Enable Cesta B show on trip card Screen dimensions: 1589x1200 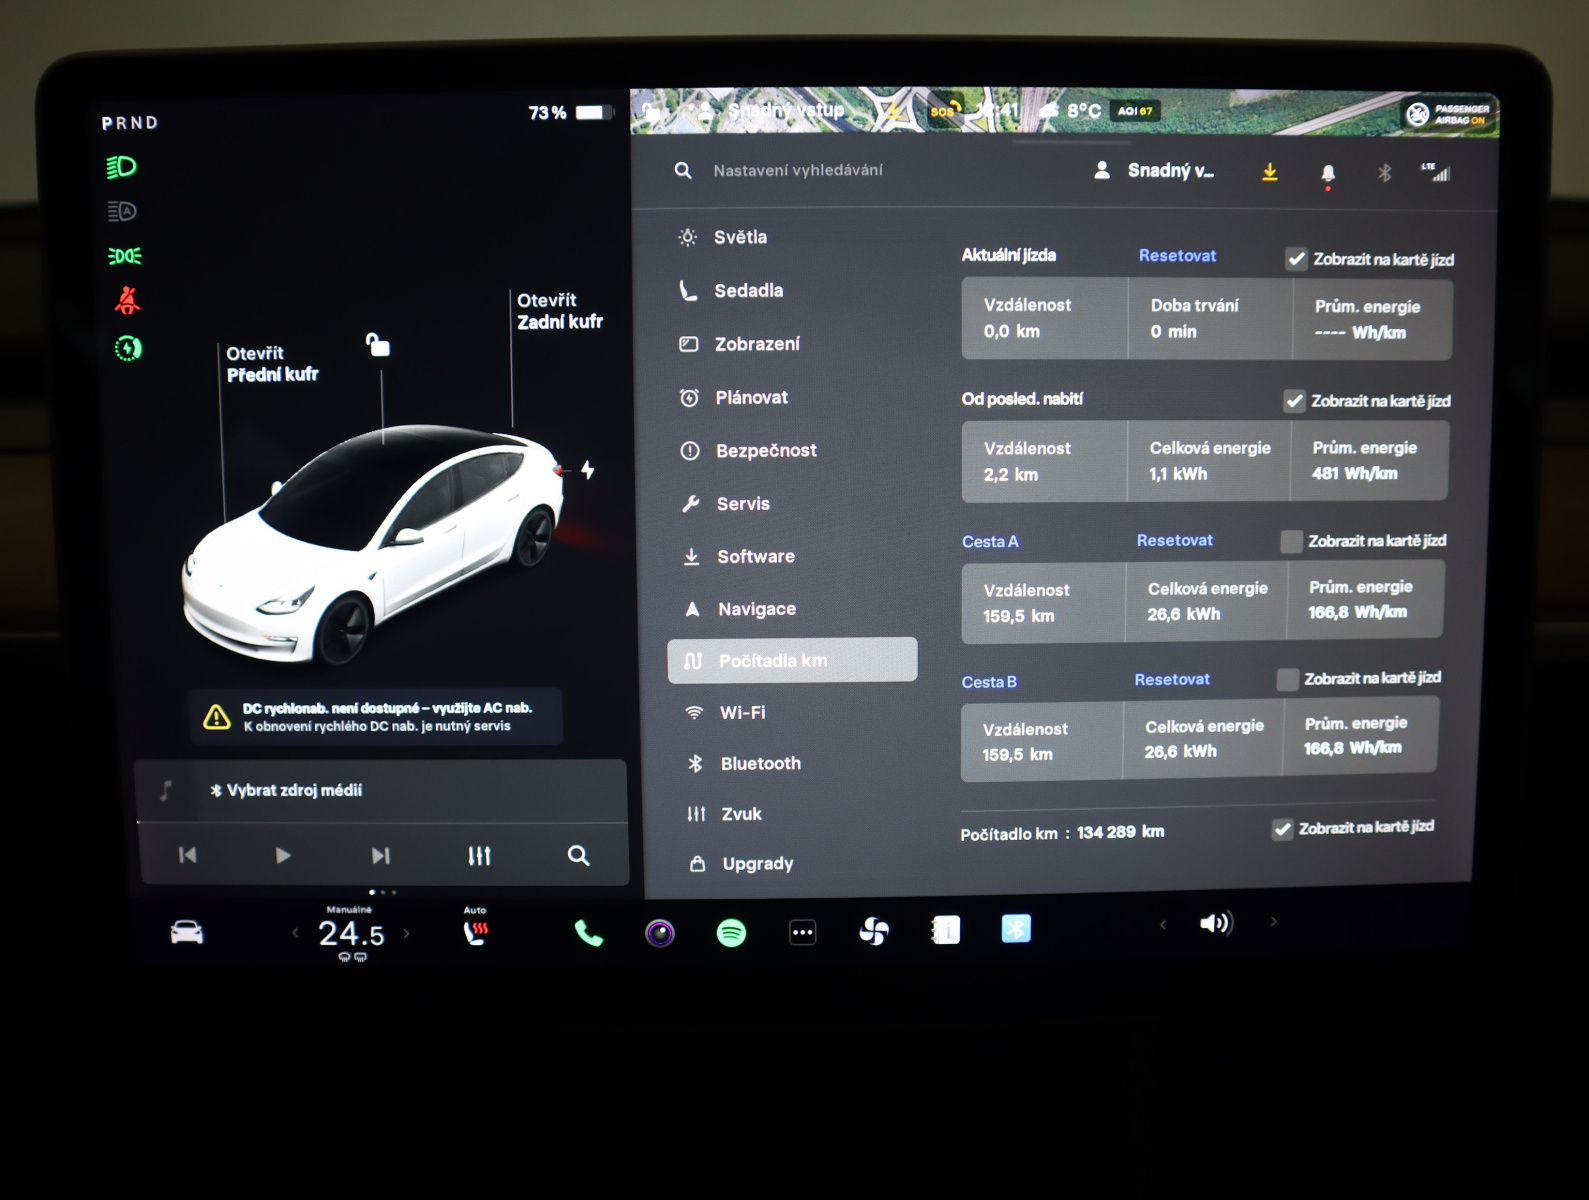[x=1287, y=679]
